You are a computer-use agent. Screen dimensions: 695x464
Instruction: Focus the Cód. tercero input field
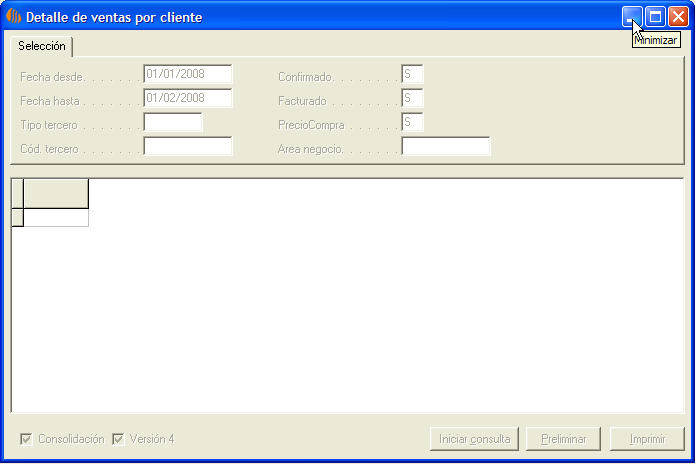[x=188, y=146]
